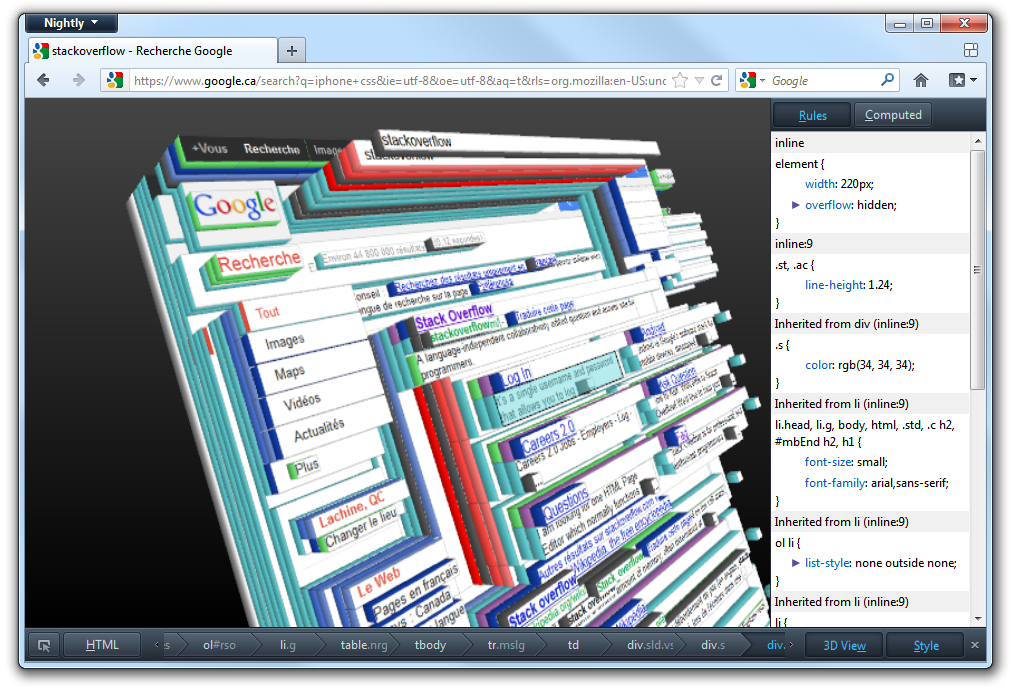Expand the overflow property triangle
Viewport: 1013px width, 687px height.
[796, 204]
